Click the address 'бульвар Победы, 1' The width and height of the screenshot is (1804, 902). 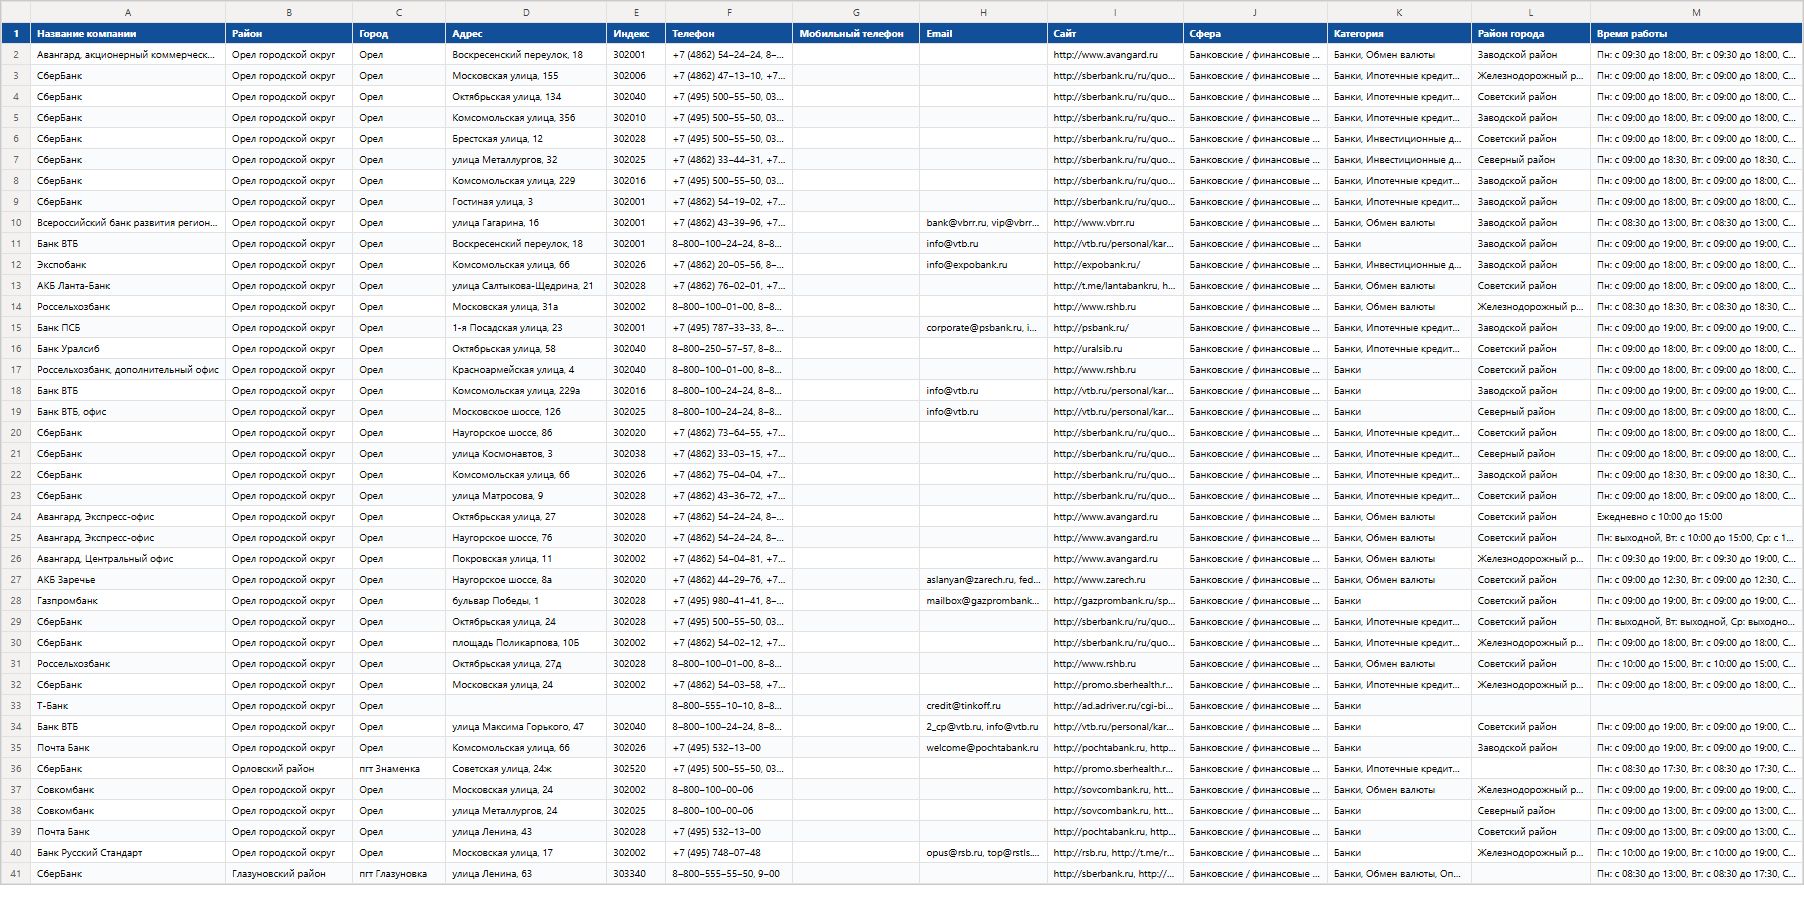(x=526, y=601)
